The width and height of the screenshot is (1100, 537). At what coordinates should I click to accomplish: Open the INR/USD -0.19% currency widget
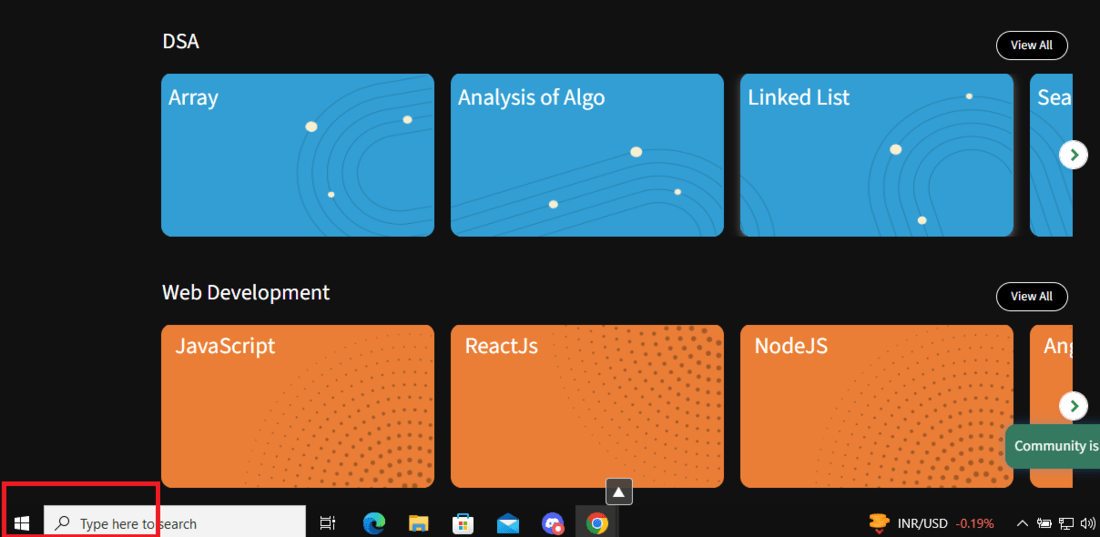(x=931, y=523)
